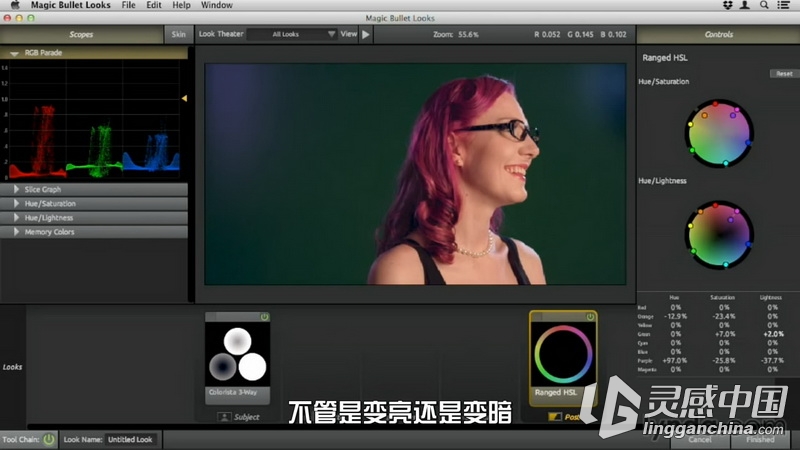Click the Finished button

point(760,439)
